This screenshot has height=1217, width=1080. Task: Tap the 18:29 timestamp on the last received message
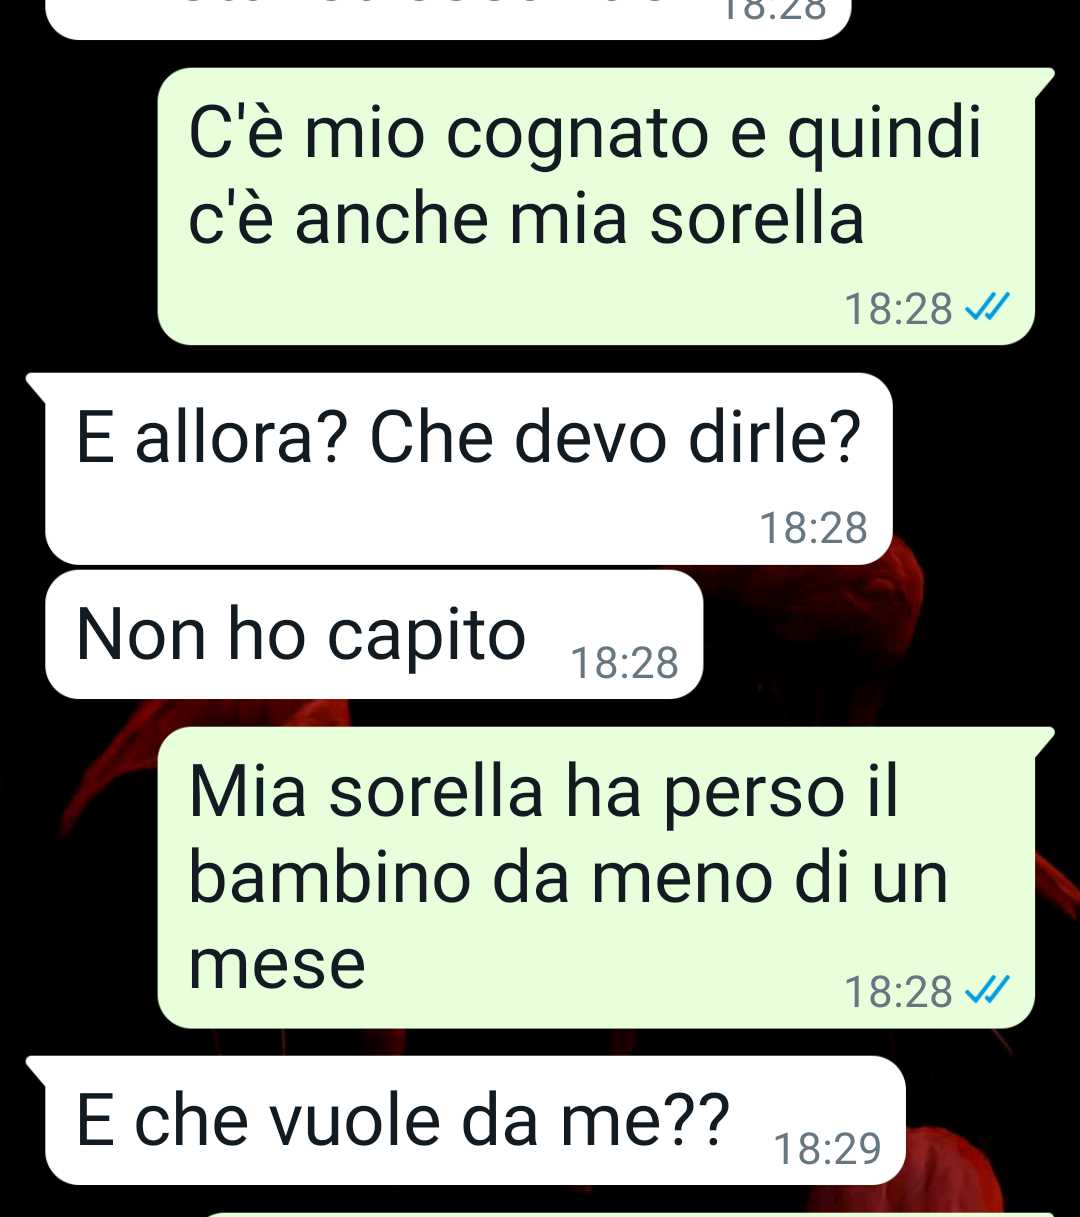click(x=828, y=1149)
